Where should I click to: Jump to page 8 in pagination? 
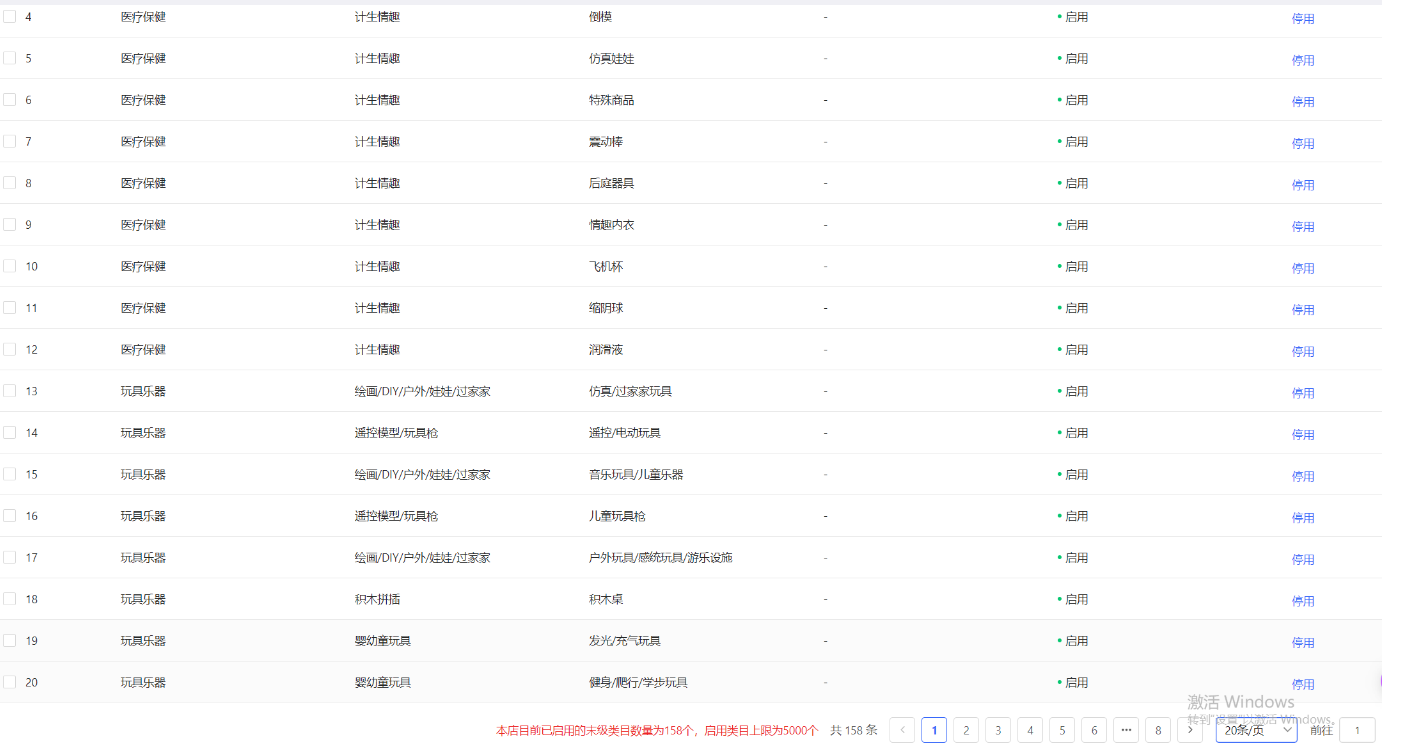tap(1158, 730)
